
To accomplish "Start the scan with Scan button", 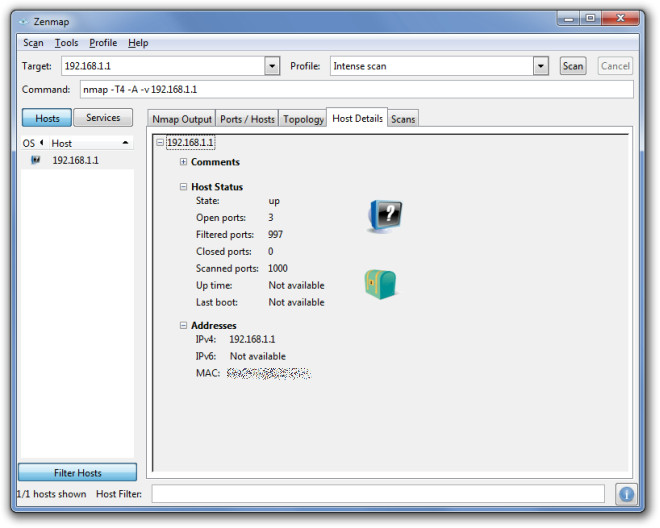I will (573, 66).
